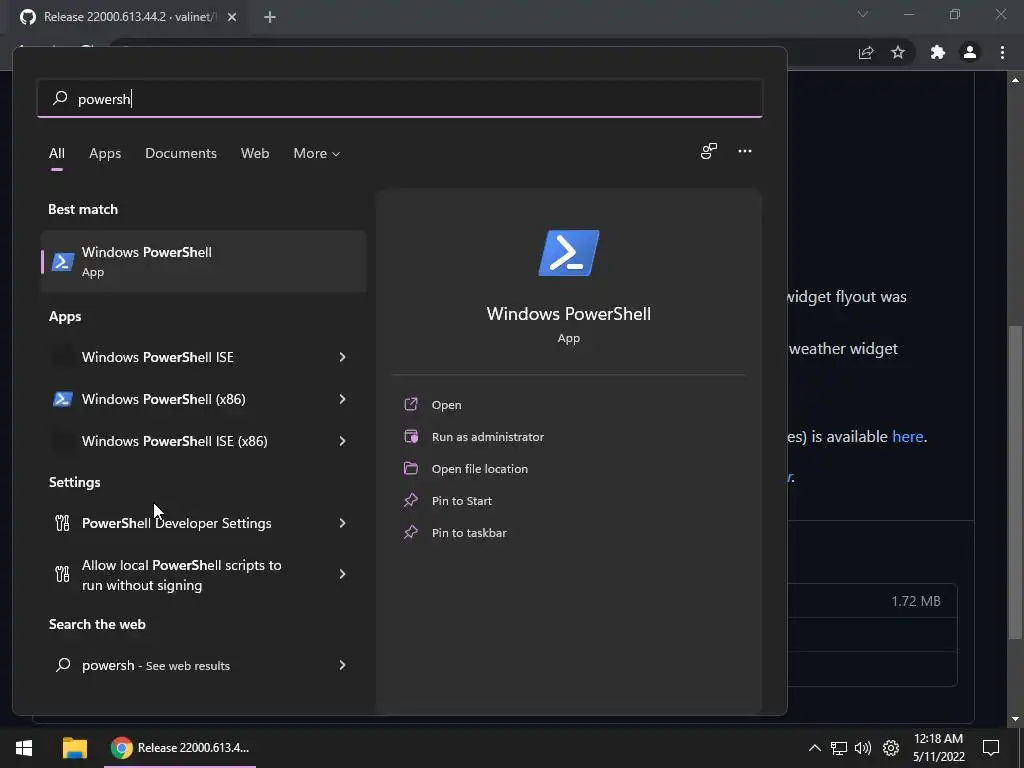Click the large PowerShell logo in preview pane
Image resolution: width=1024 pixels, height=768 pixels.
tap(568, 253)
